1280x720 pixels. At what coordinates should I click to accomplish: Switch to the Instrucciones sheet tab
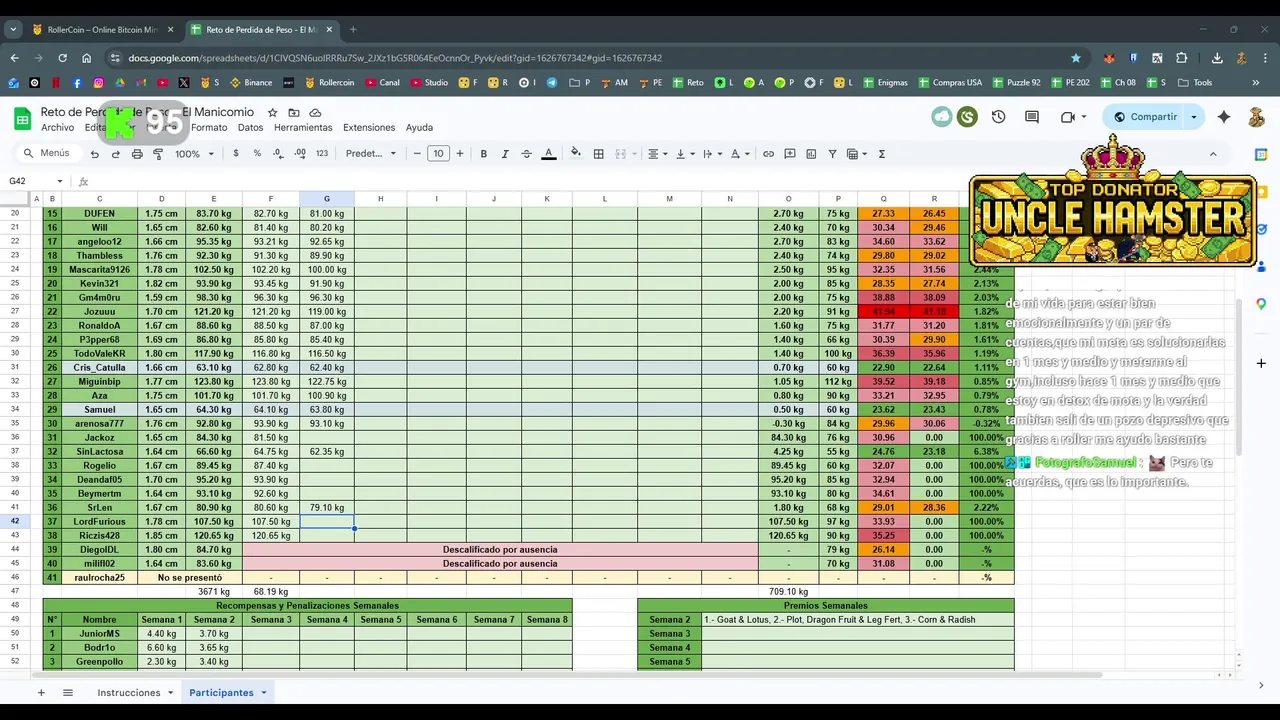[129, 692]
